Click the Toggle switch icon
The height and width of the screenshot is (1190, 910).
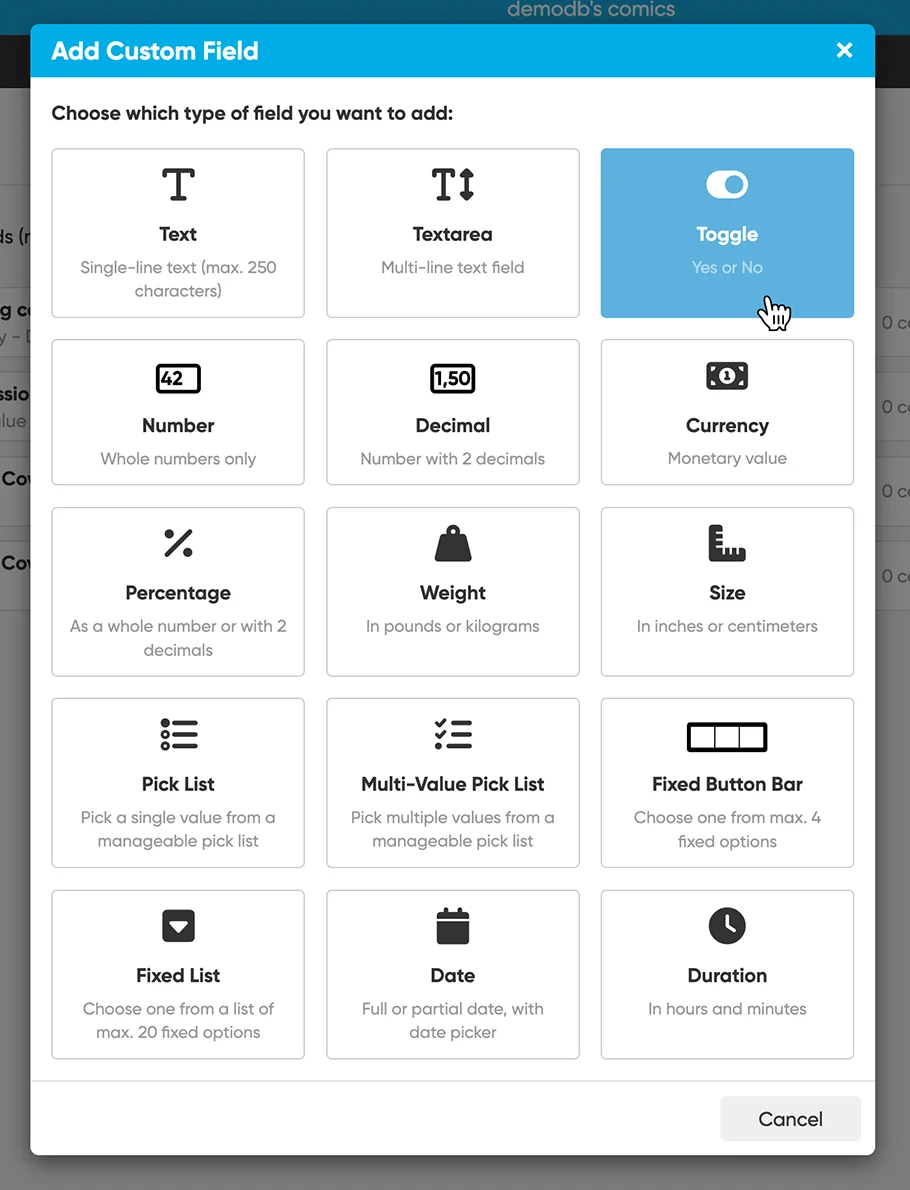tap(727, 185)
